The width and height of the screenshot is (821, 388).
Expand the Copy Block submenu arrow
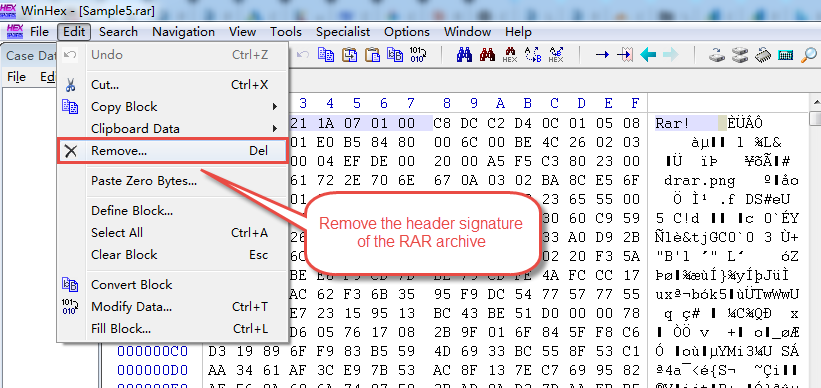click(x=275, y=107)
